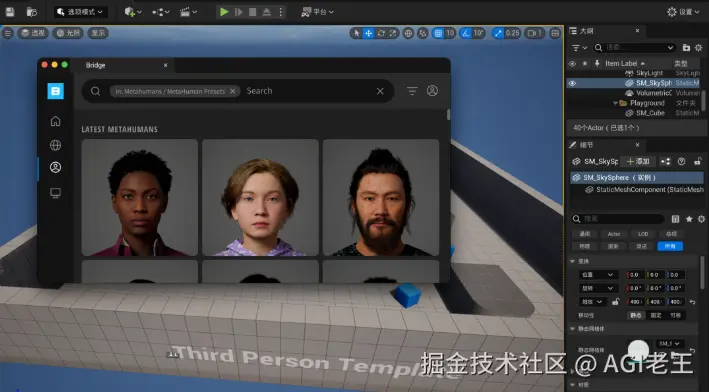
Task: Click the Save current level icon
Action: click(x=9, y=12)
